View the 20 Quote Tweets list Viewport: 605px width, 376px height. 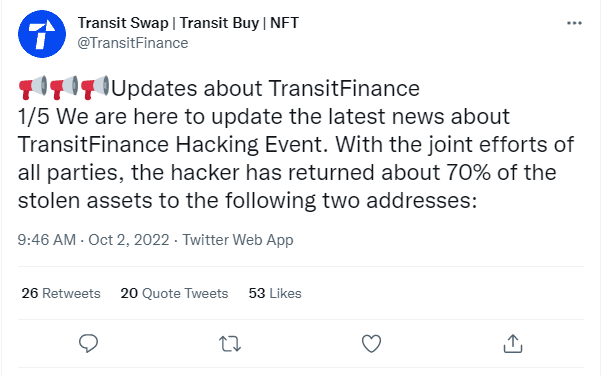pos(174,293)
